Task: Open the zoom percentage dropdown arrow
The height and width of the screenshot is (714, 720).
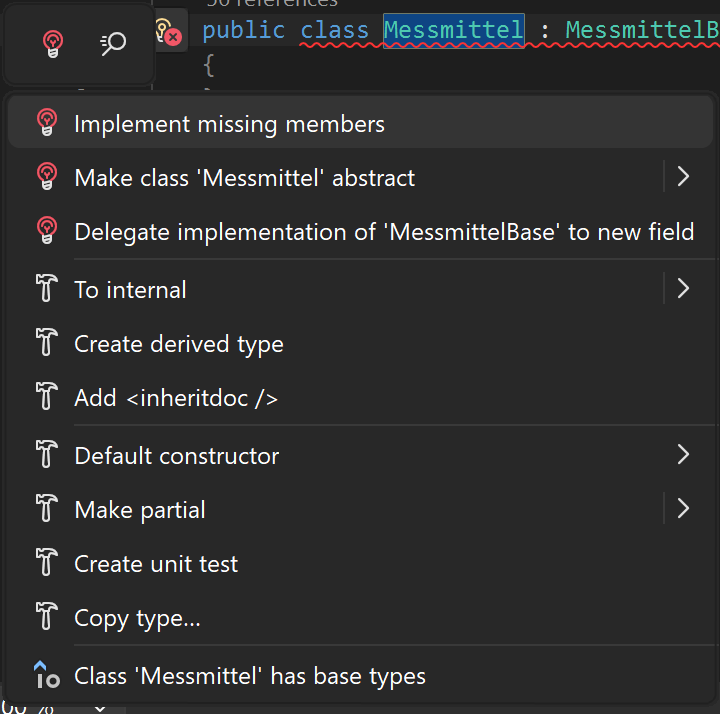Action: click(100, 708)
